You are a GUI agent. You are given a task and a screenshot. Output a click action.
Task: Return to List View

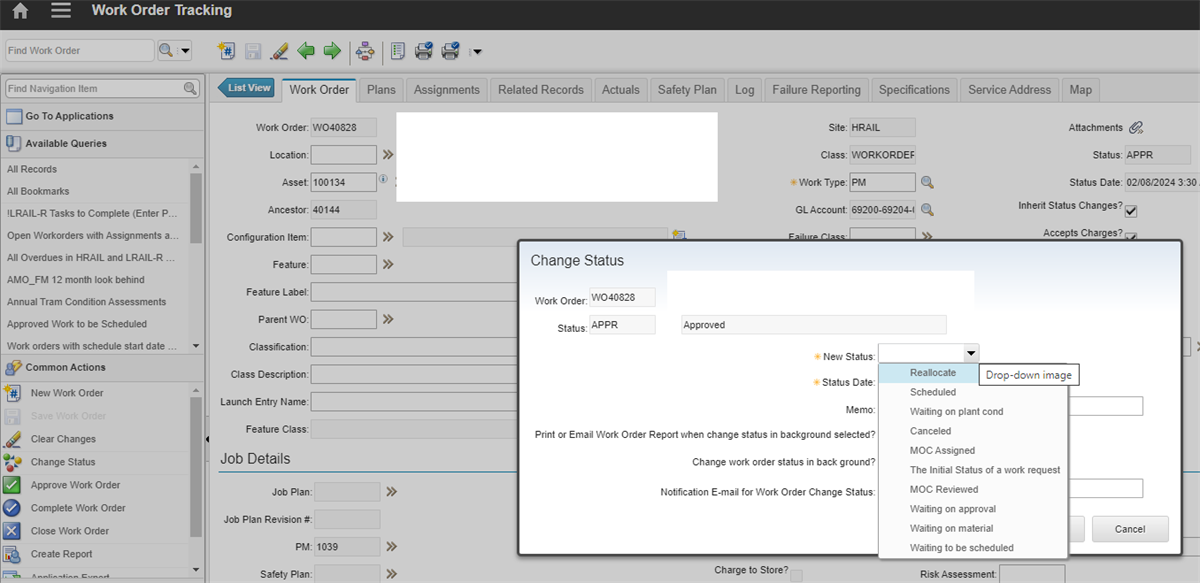[x=246, y=87]
